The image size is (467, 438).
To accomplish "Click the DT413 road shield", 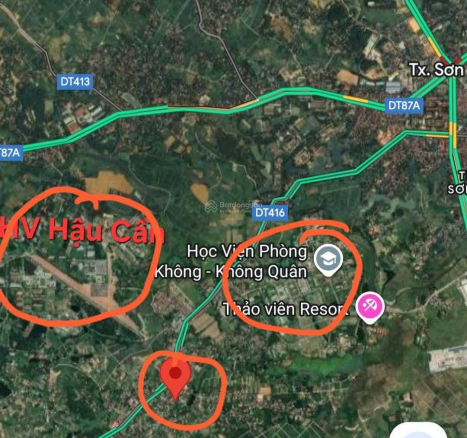I will click(x=75, y=81).
